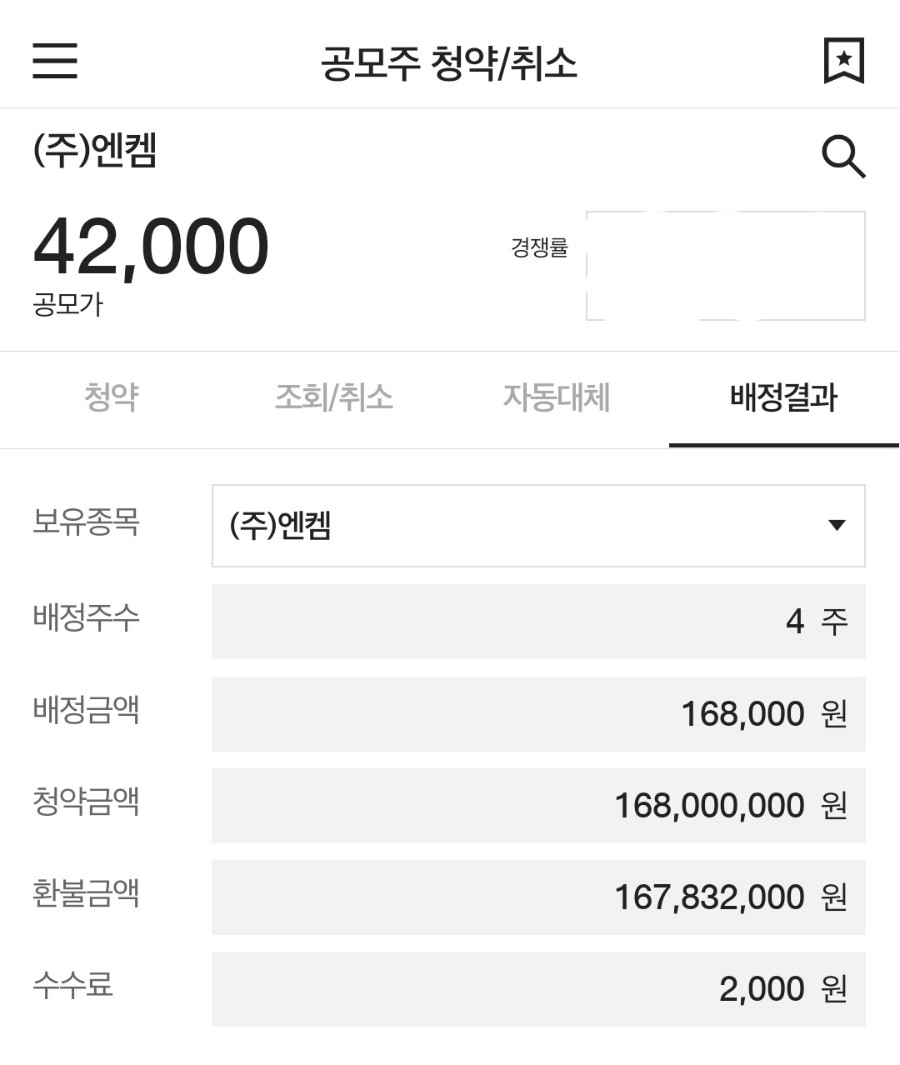Click the 보유종목 label
This screenshot has height=1065, width=900.
point(86,522)
